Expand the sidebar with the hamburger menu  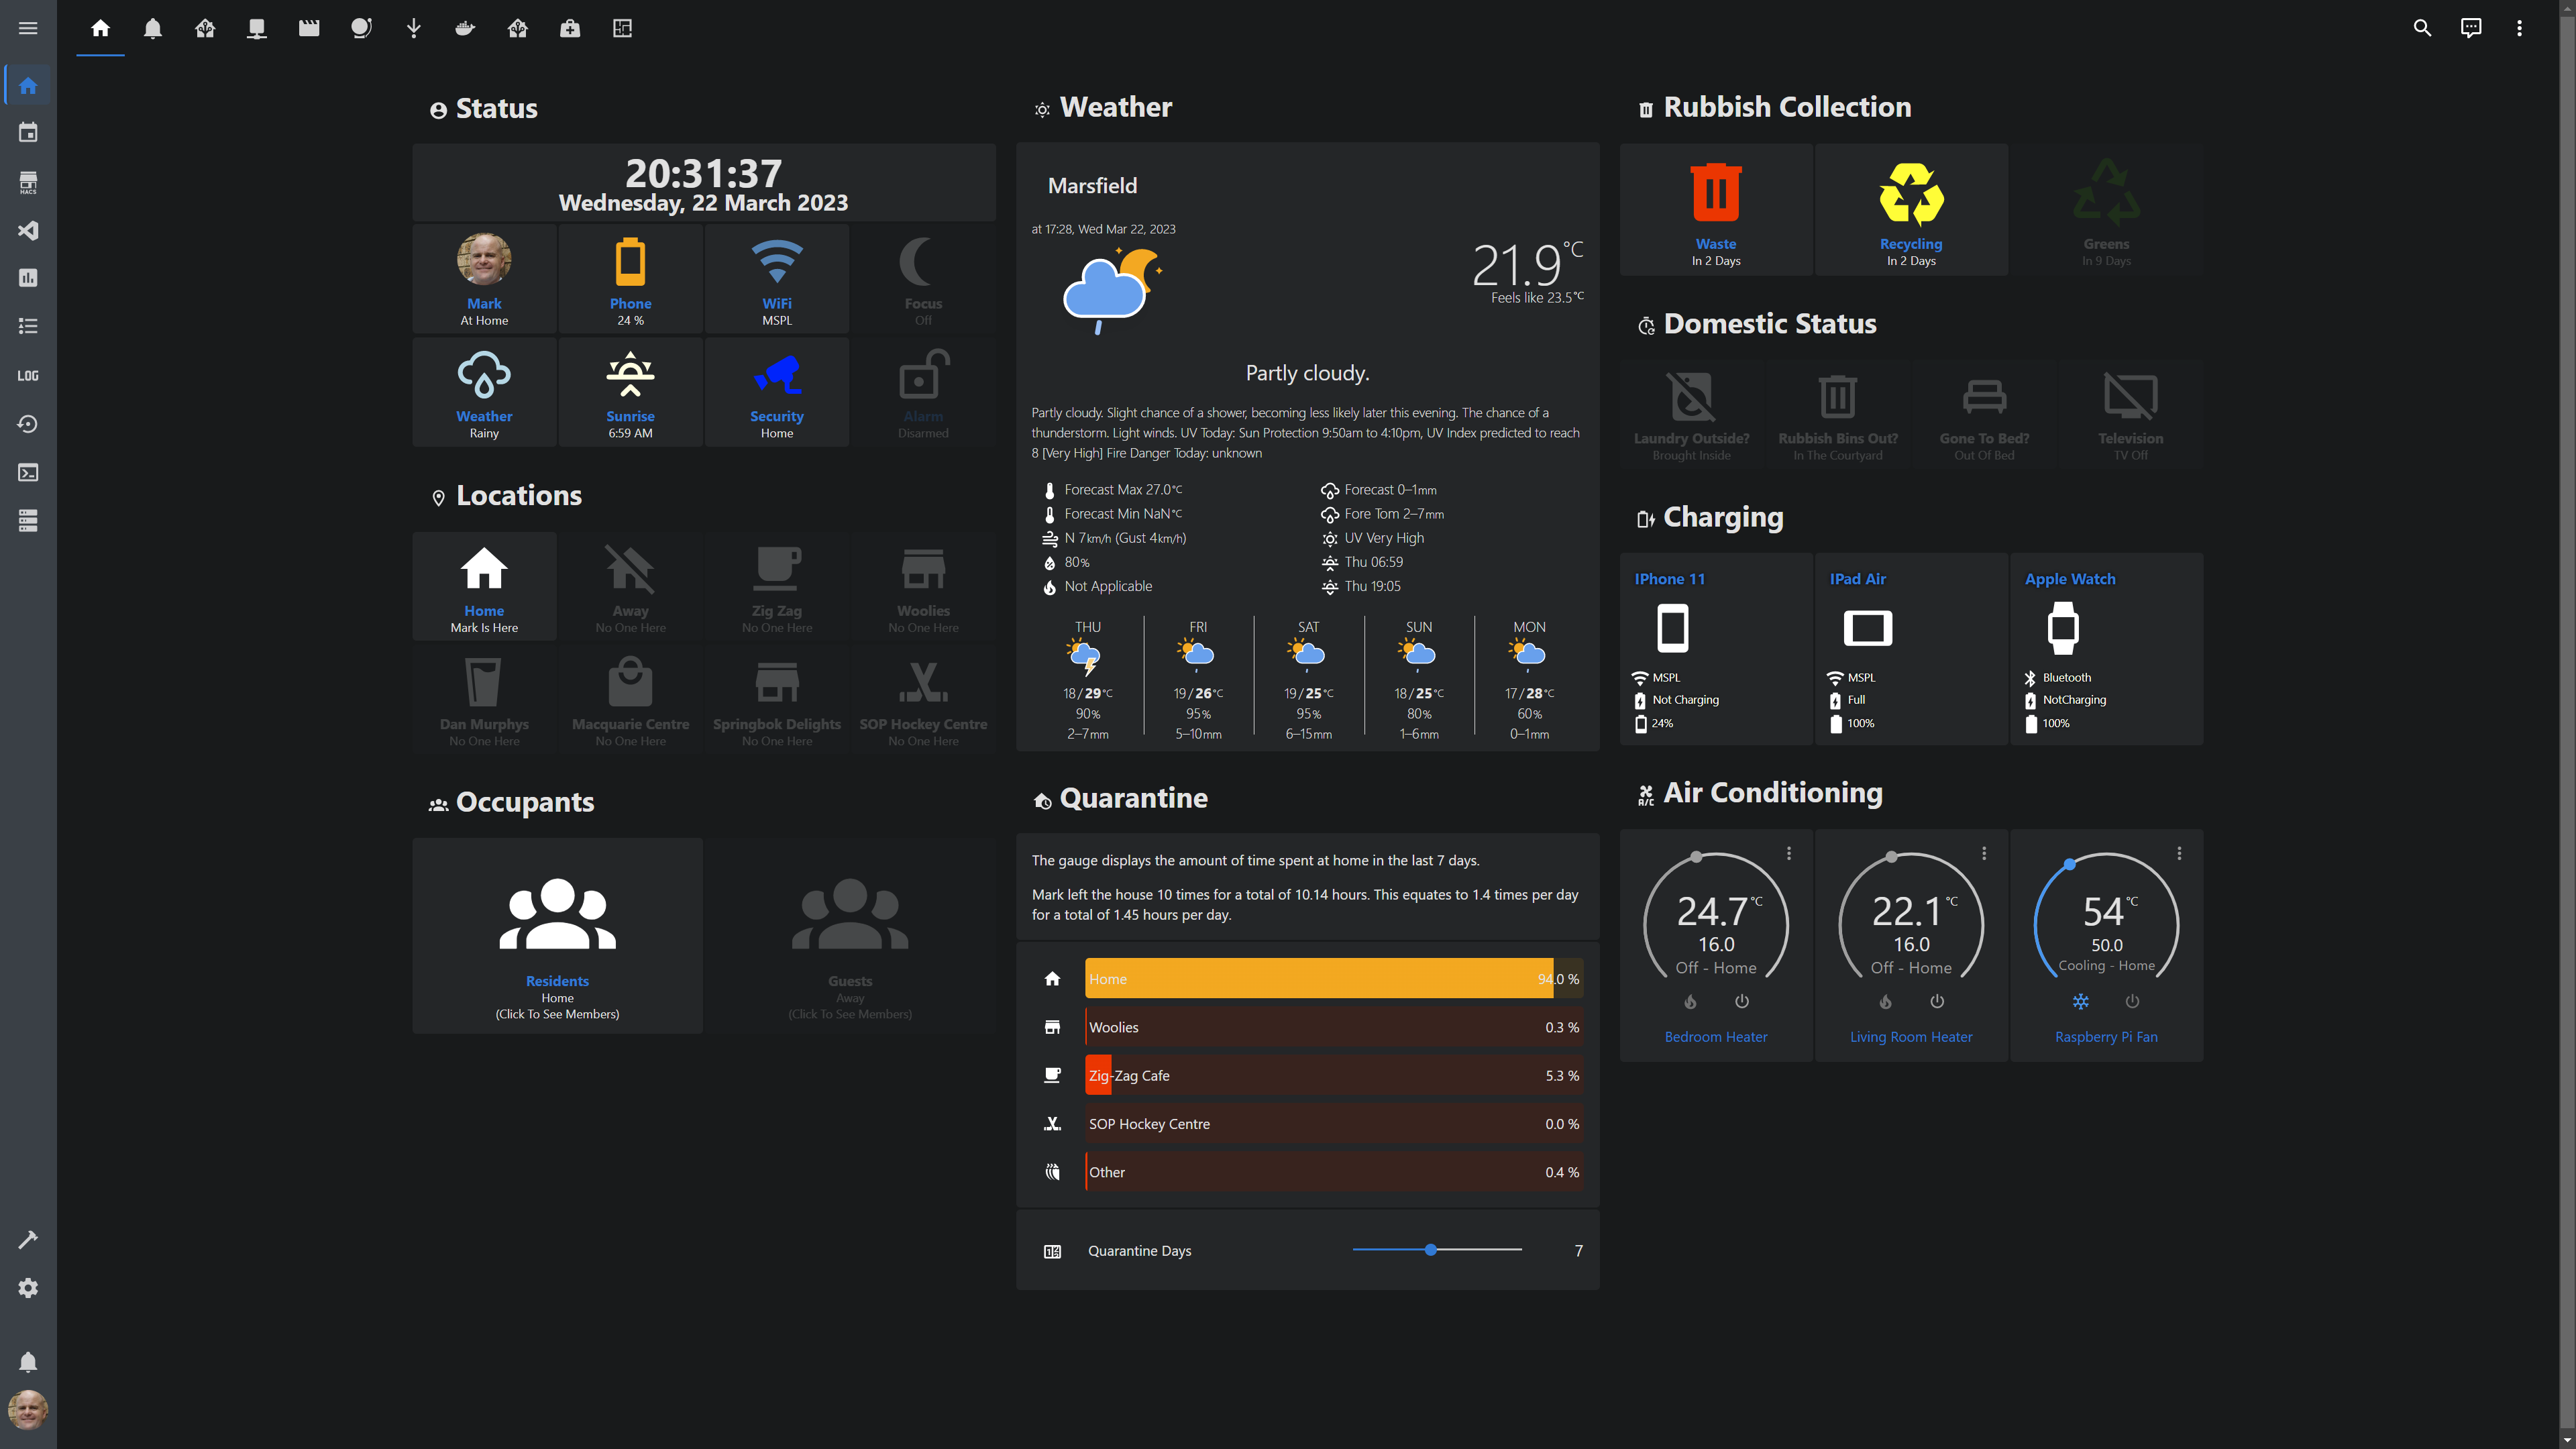tap(28, 28)
